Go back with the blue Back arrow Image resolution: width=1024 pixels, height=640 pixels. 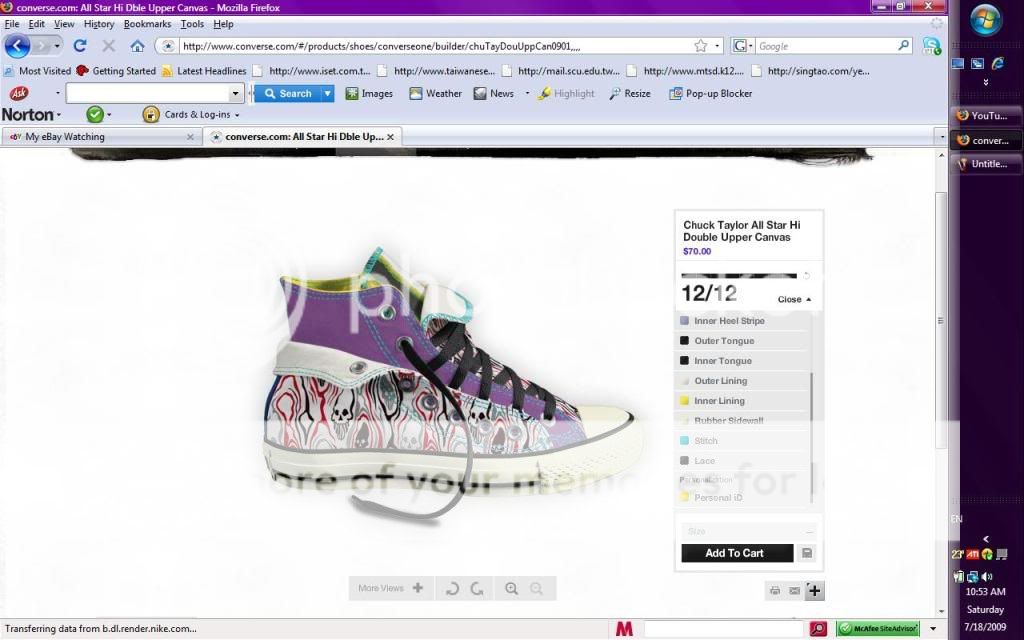click(x=17, y=46)
